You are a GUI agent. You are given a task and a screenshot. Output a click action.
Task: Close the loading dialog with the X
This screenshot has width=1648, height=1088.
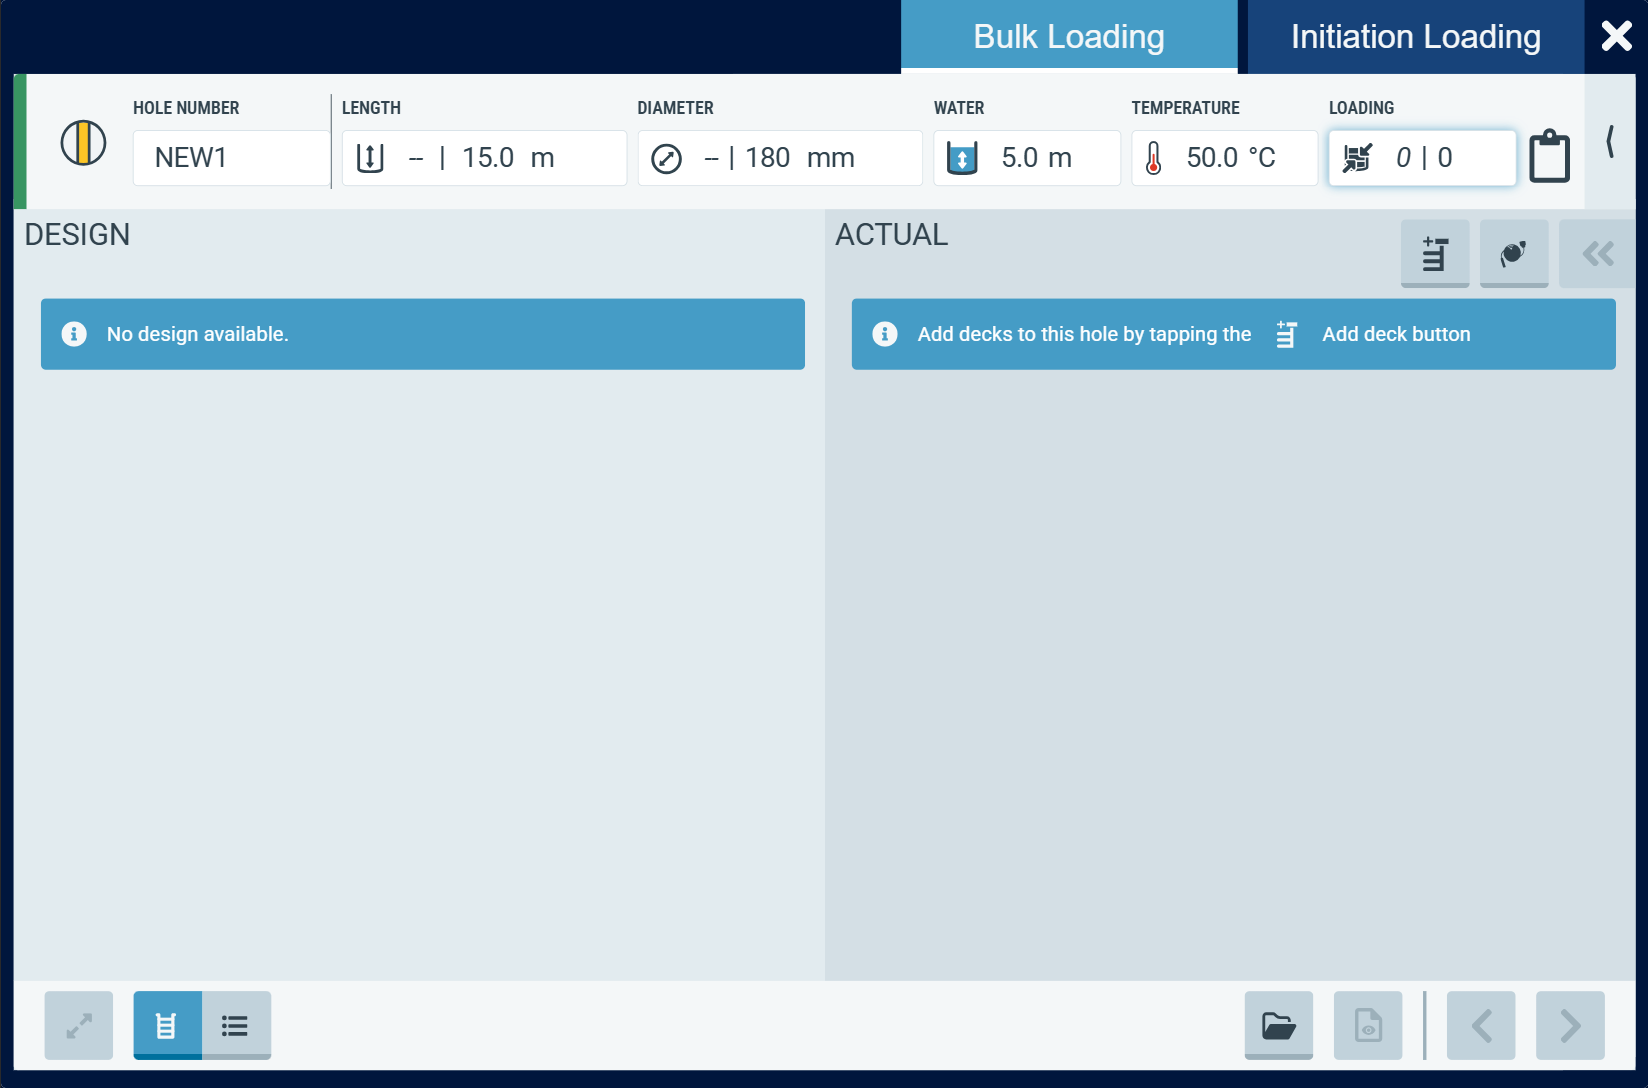tap(1616, 37)
